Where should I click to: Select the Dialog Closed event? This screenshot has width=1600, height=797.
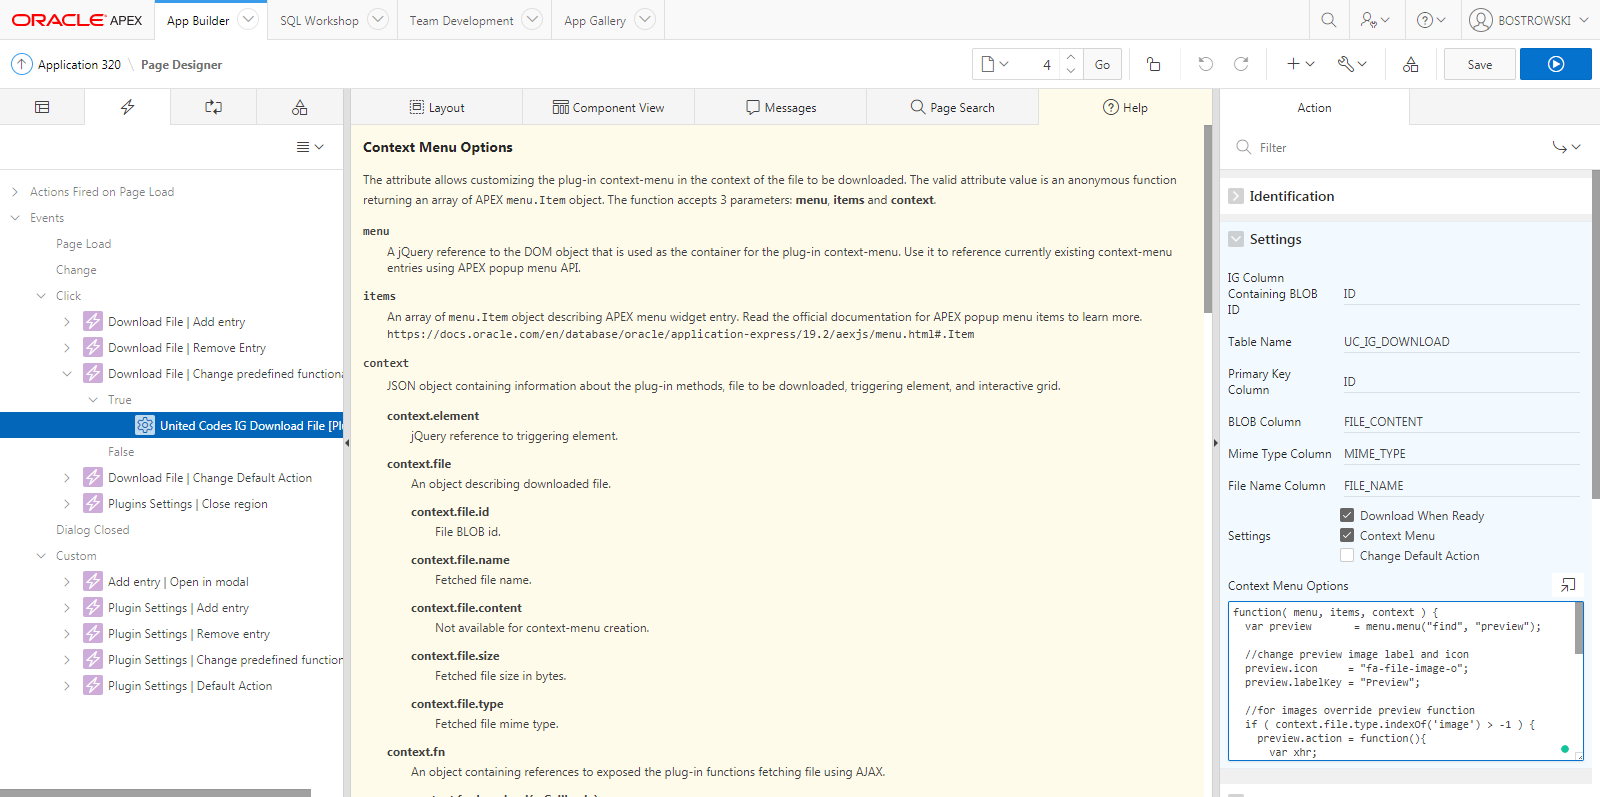(93, 529)
